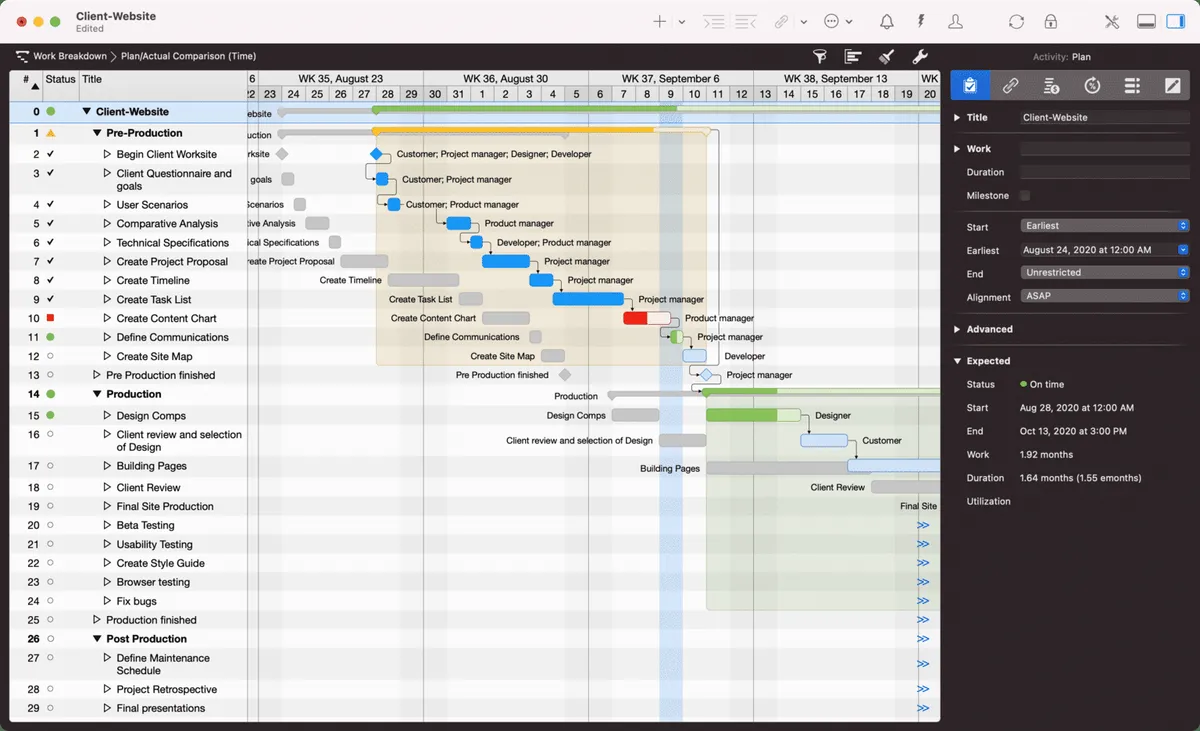Viewport: 1200px width, 731px height.
Task: Click the filter funnel icon
Action: pyautogui.click(x=820, y=57)
